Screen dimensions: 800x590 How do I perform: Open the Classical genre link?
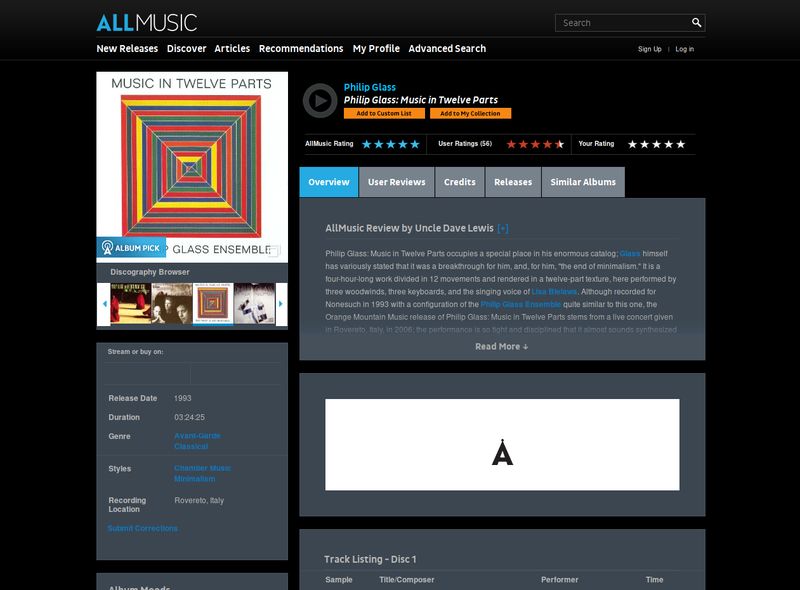(x=191, y=447)
